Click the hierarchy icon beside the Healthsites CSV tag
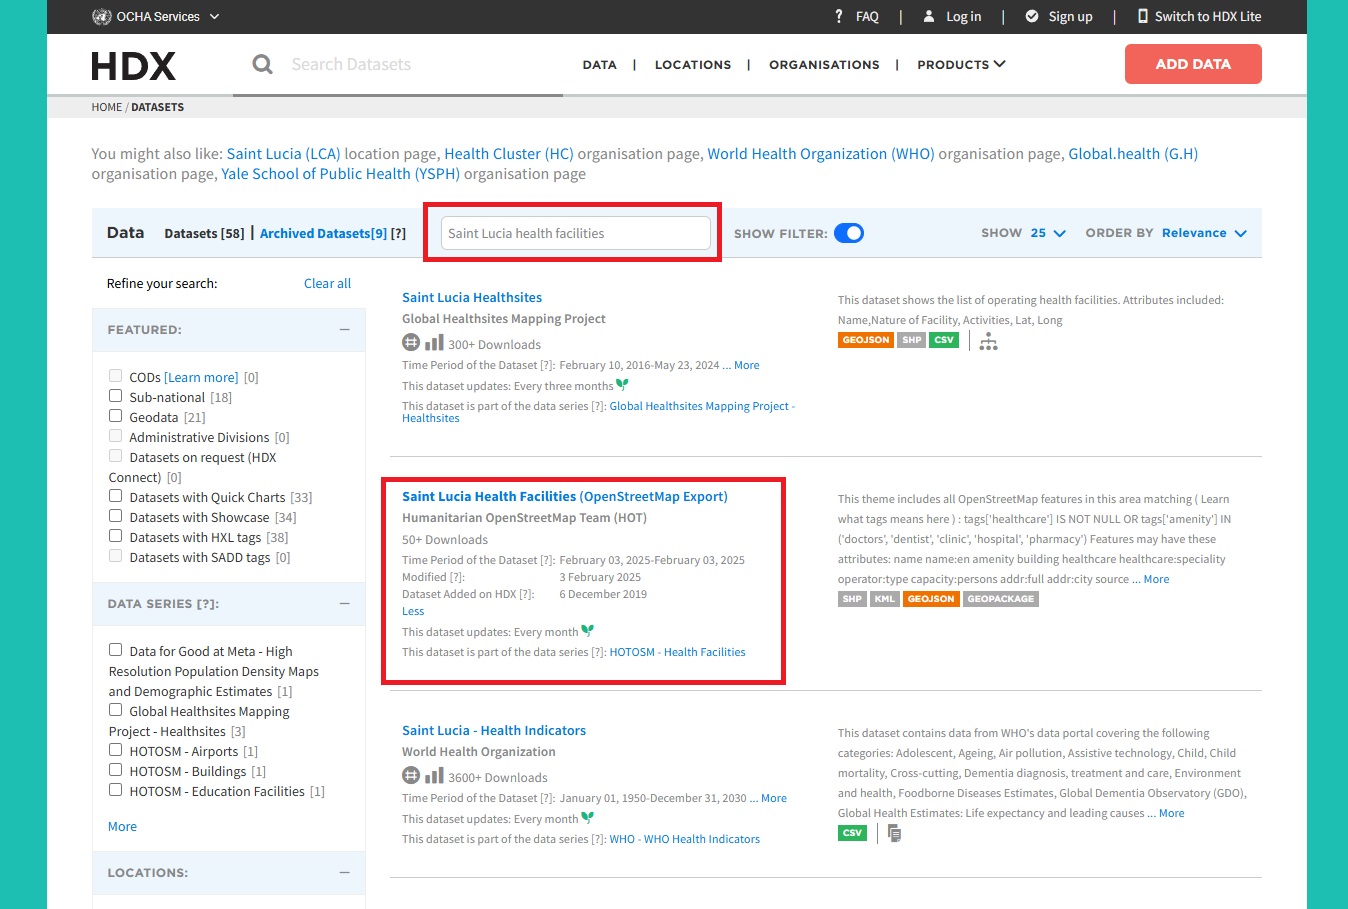Screen dimensions: 1348x909 tap(989, 341)
